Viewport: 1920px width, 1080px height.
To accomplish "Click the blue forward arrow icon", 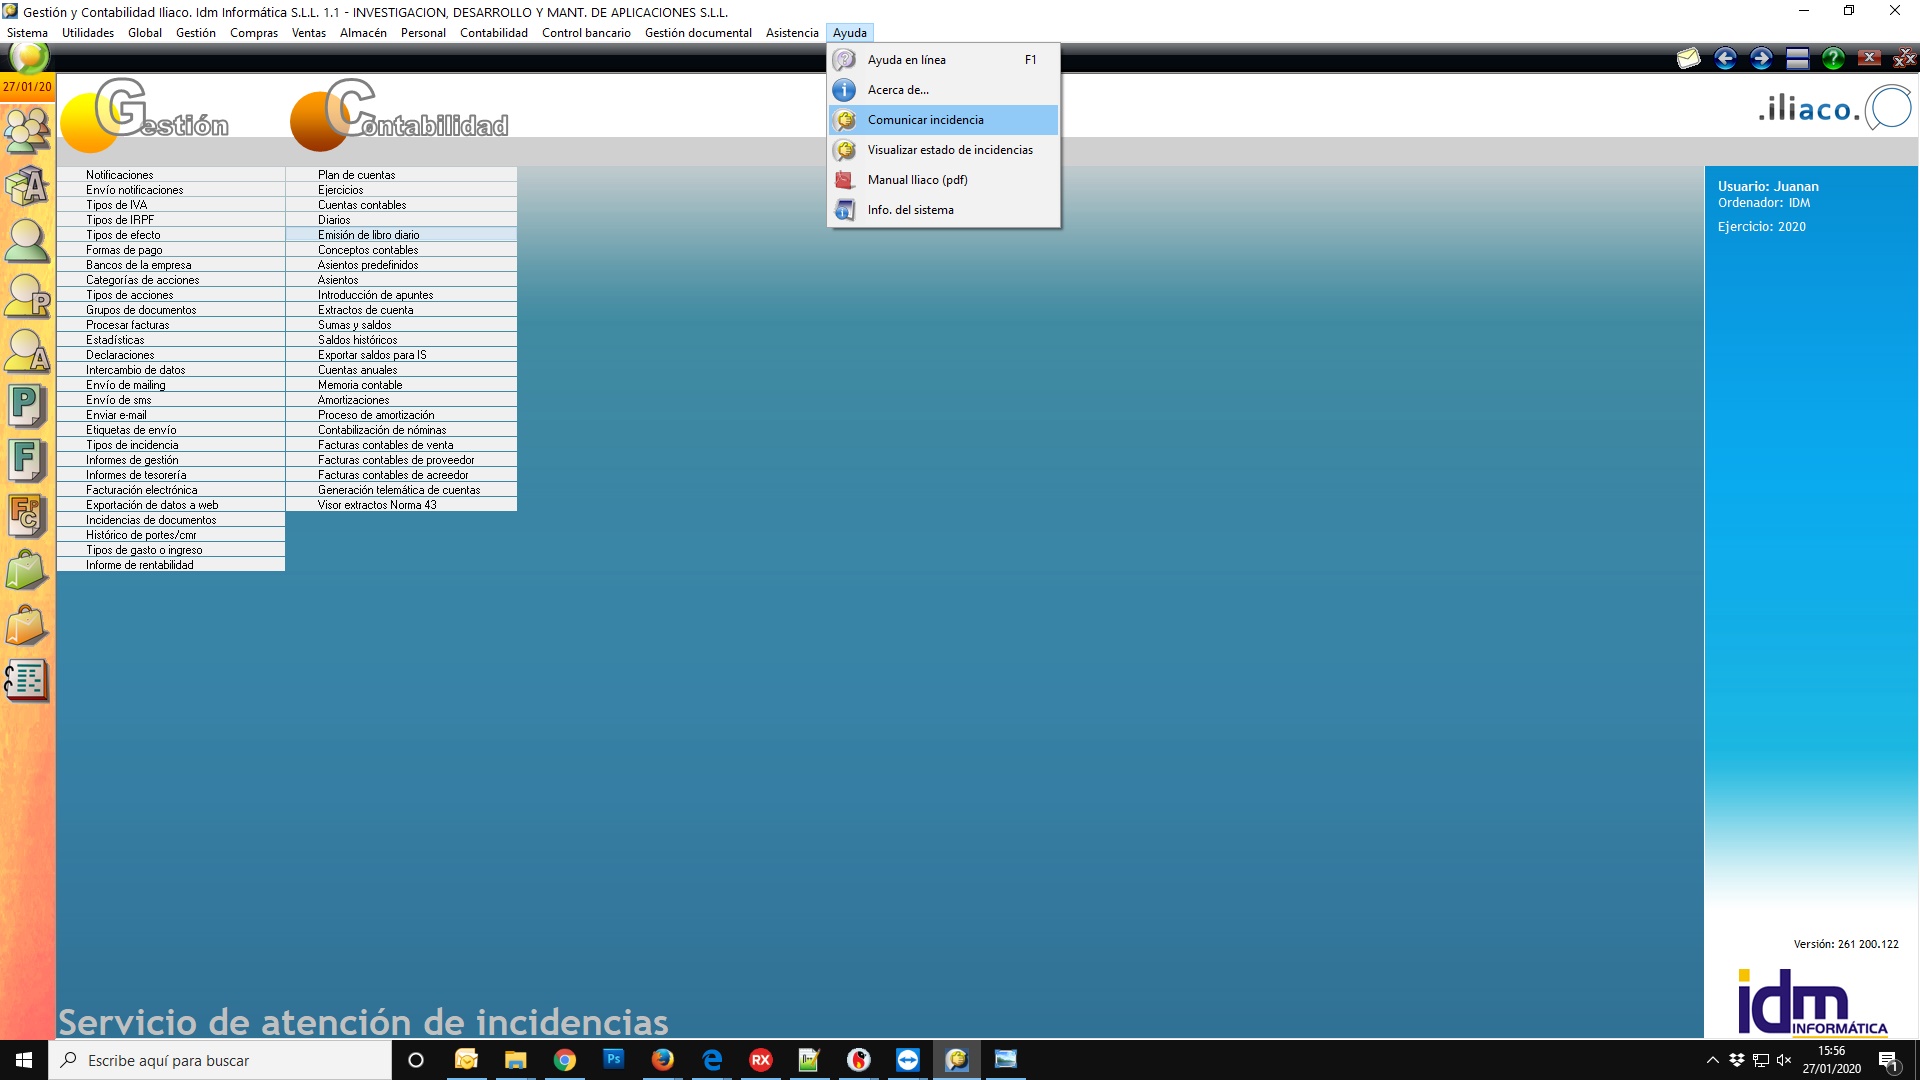I will coord(1761,59).
